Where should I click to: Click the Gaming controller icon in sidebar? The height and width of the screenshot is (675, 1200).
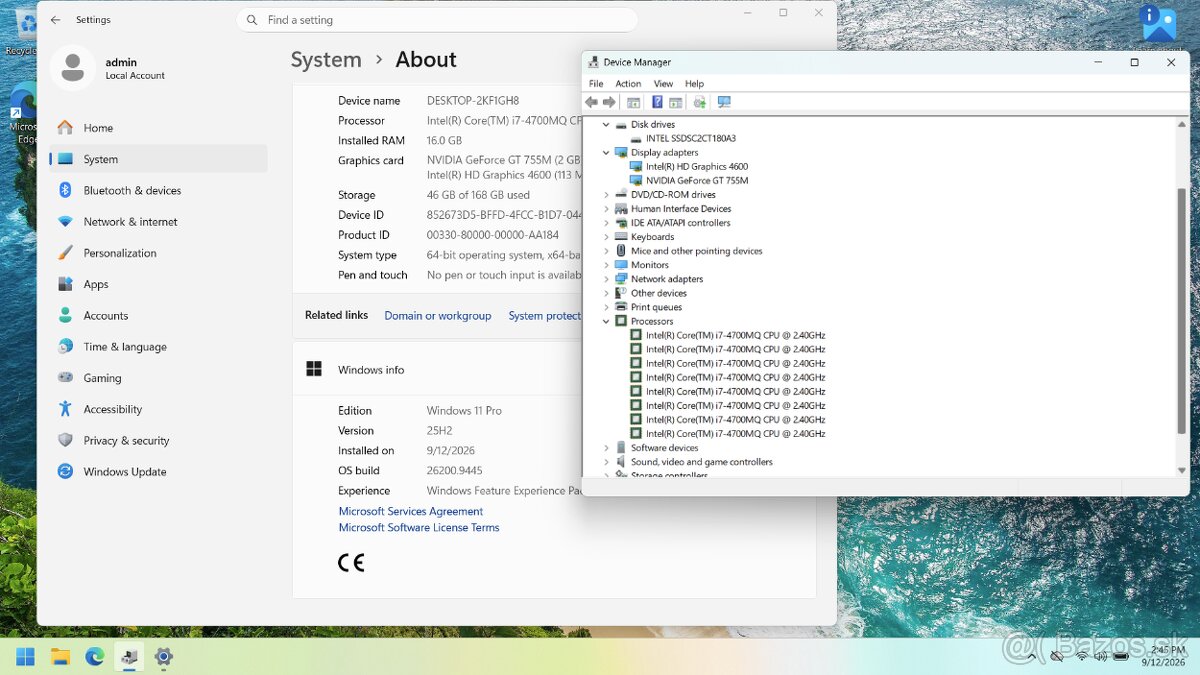pos(65,378)
